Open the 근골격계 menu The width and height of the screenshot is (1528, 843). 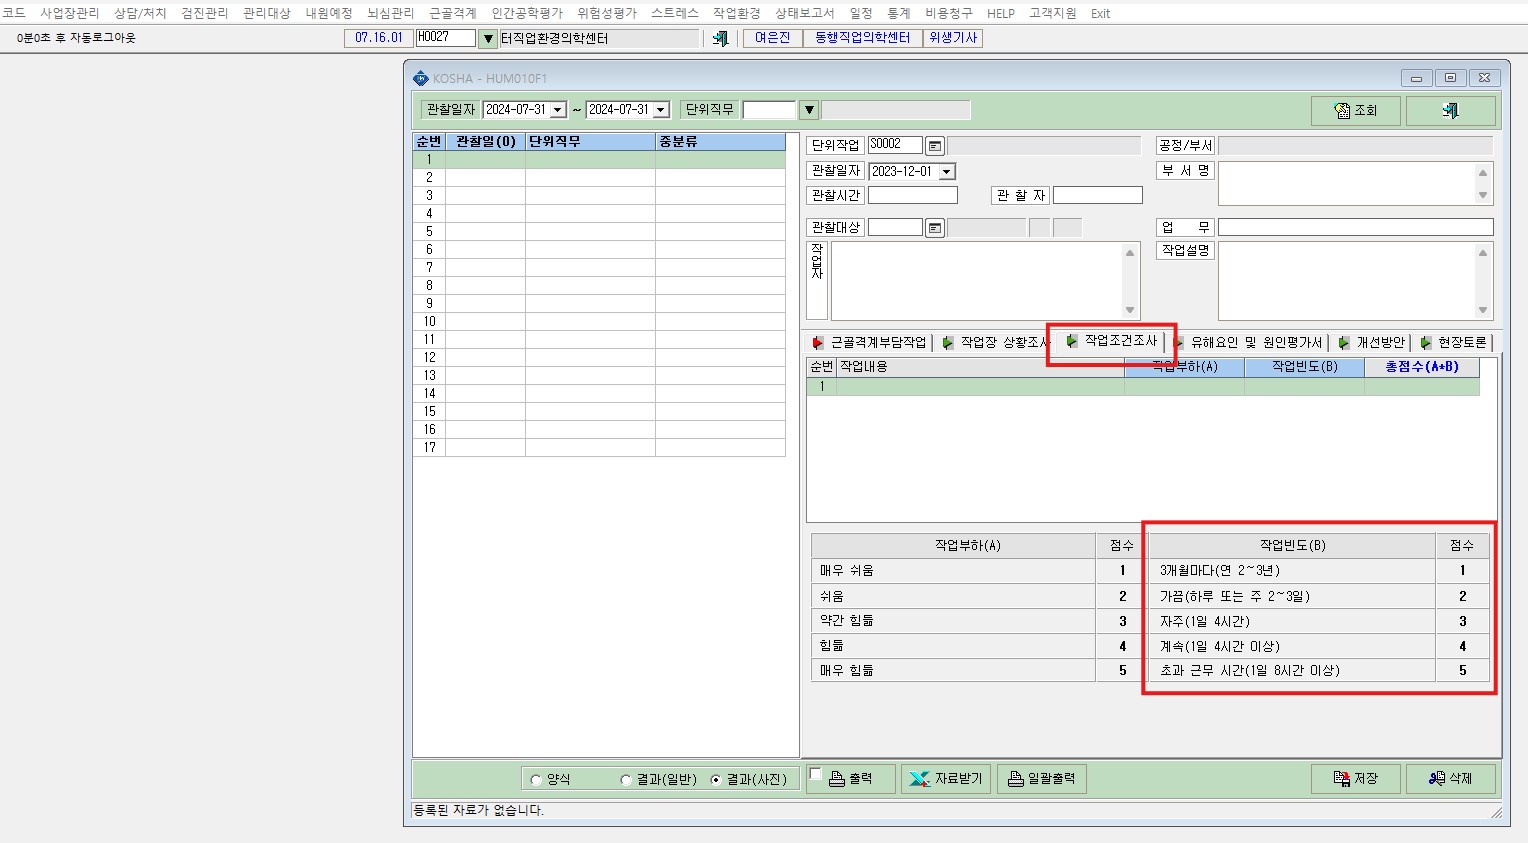pos(453,13)
